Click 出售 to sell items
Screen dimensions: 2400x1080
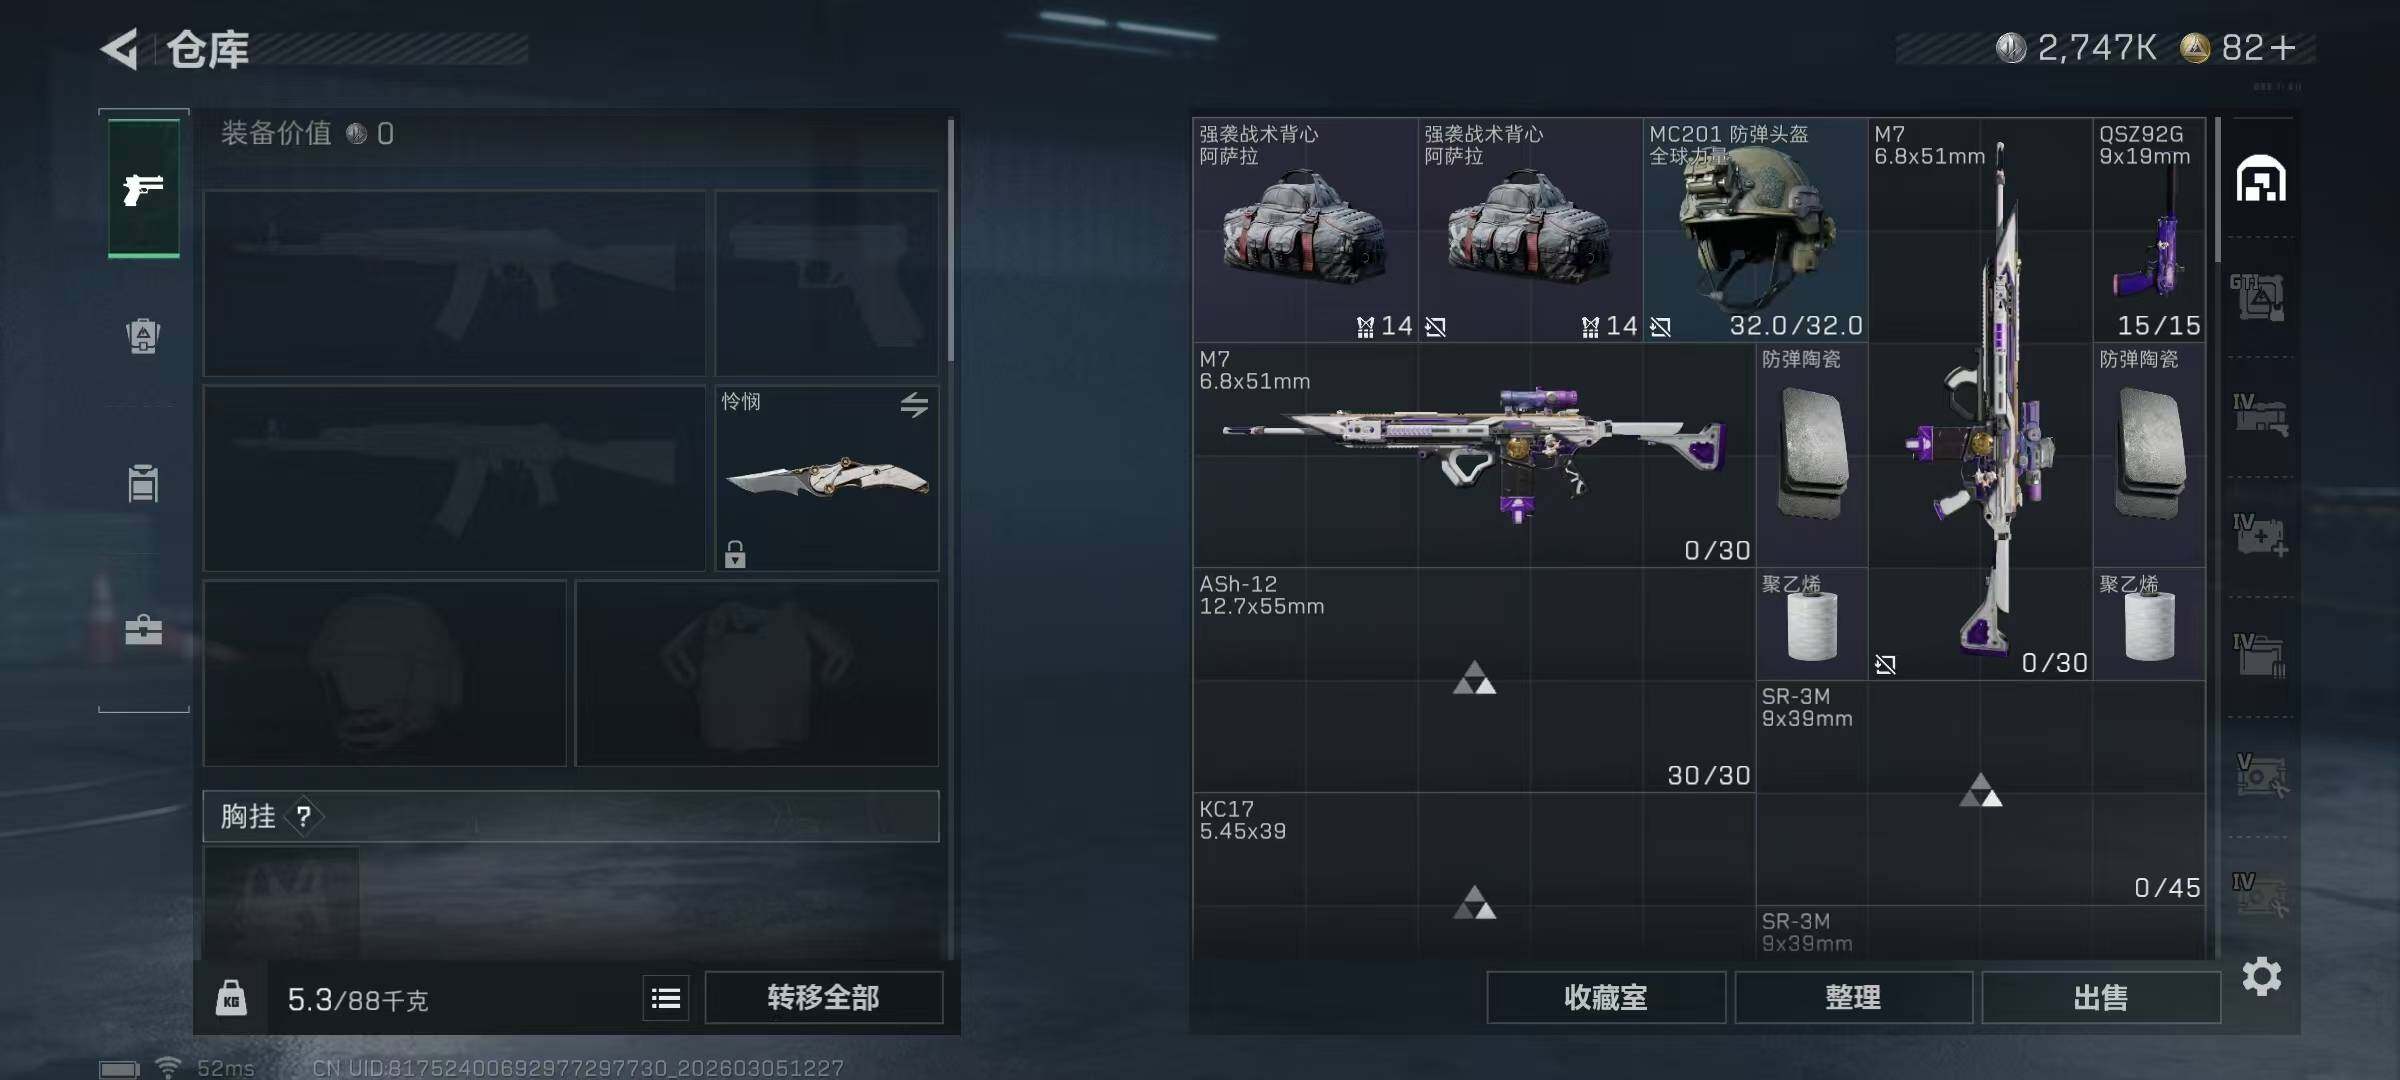(2101, 998)
